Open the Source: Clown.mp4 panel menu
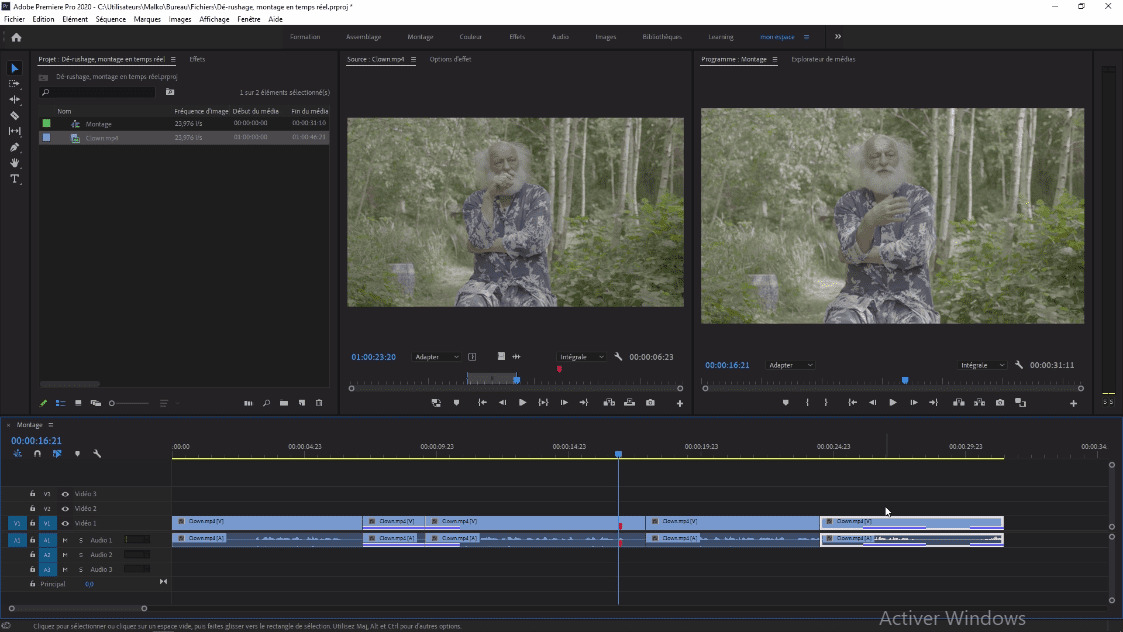 (x=412, y=59)
